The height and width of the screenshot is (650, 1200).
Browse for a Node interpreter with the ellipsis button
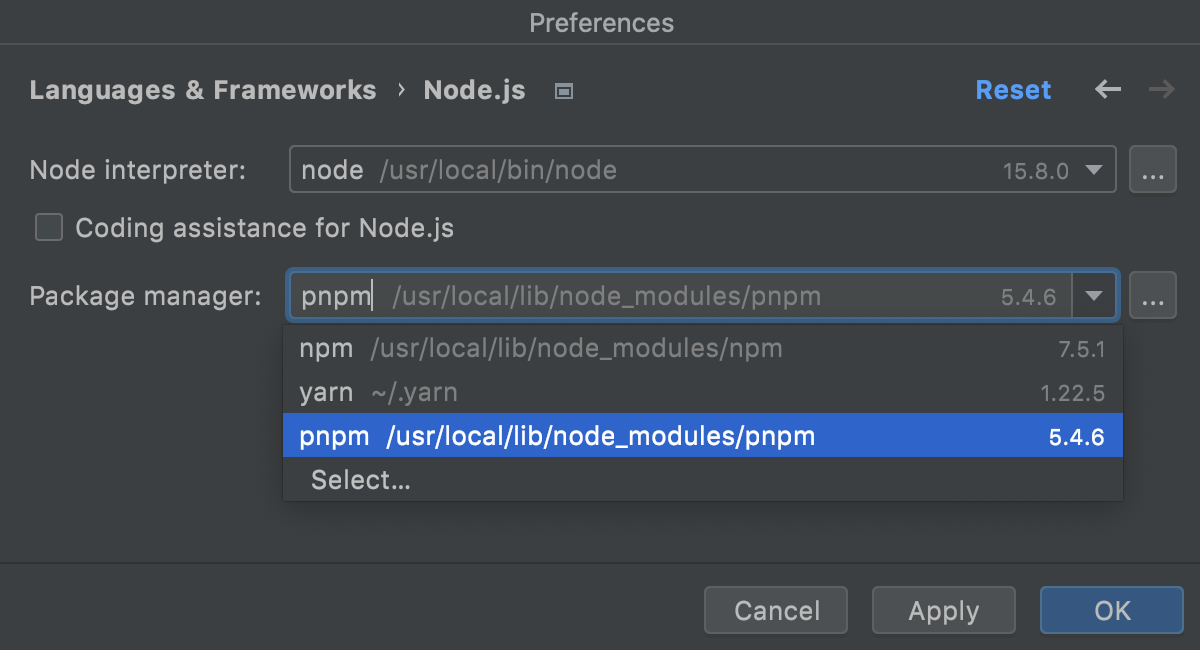(1153, 169)
